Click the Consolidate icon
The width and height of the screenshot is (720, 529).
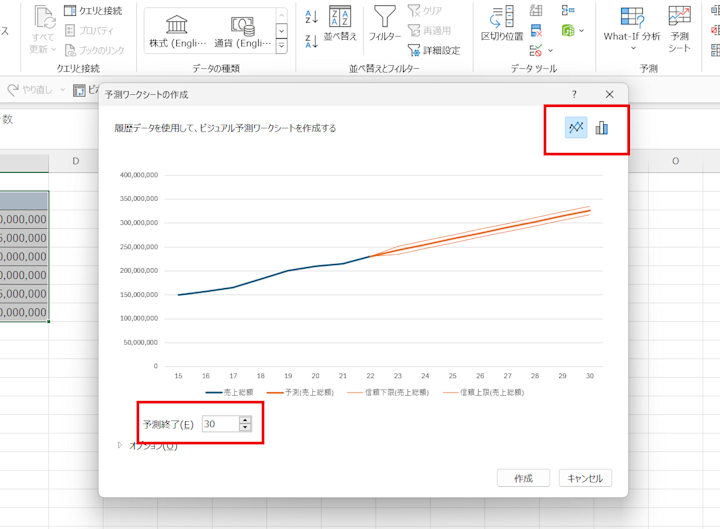click(x=568, y=10)
